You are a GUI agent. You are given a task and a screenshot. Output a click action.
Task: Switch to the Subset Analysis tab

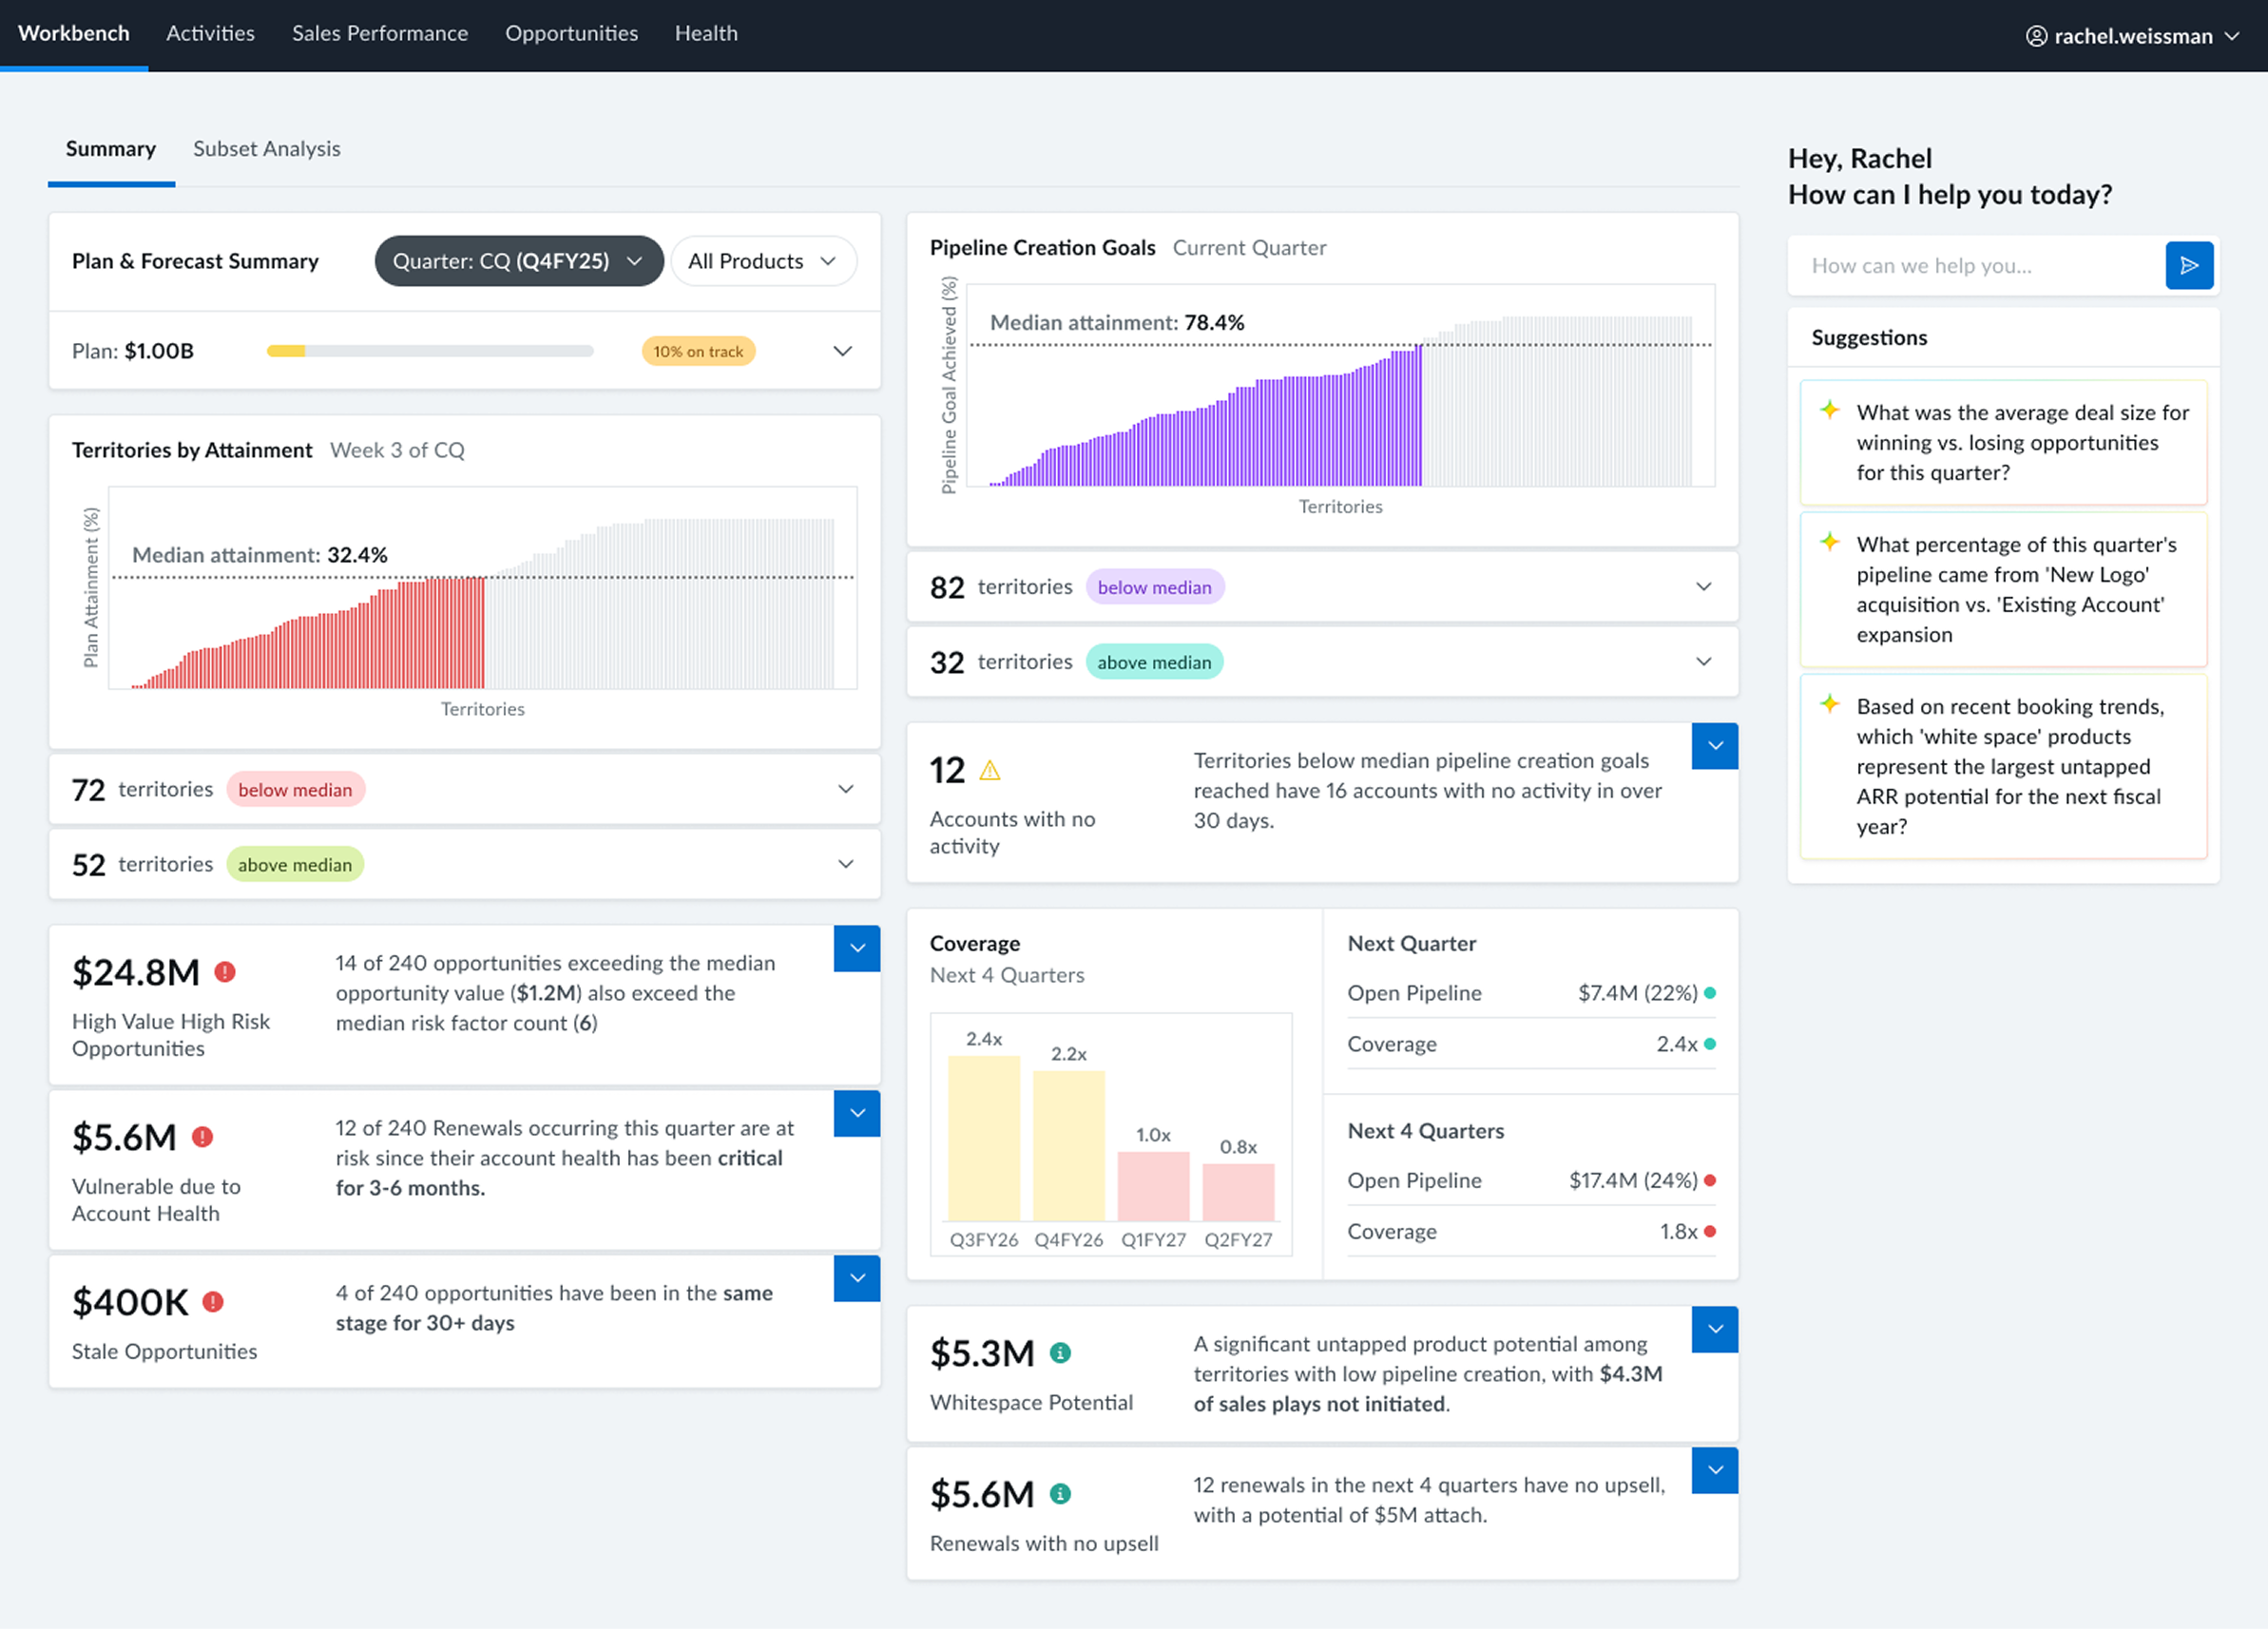pos(267,149)
